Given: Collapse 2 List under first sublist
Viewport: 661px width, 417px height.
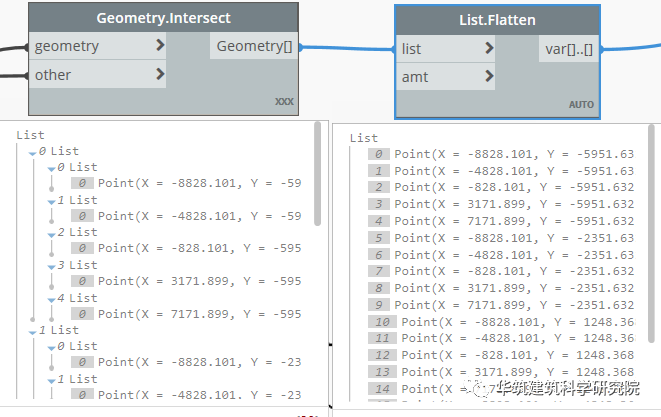Looking at the screenshot, I should point(51,235).
